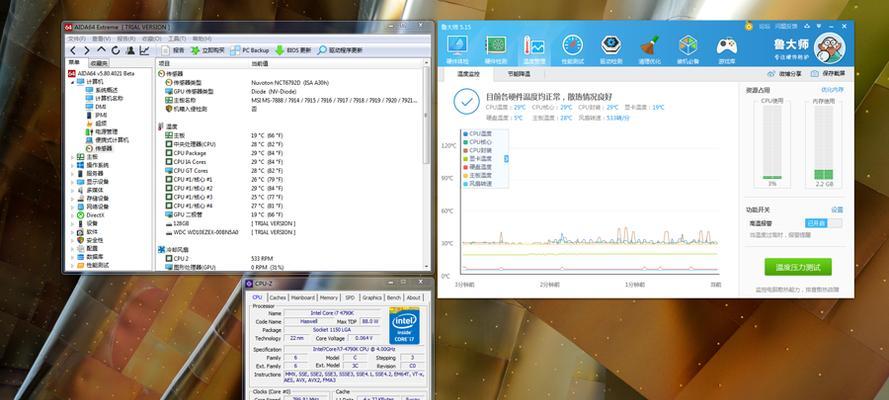Click AIDA64 user-silhouette toolbar icon

(130, 50)
